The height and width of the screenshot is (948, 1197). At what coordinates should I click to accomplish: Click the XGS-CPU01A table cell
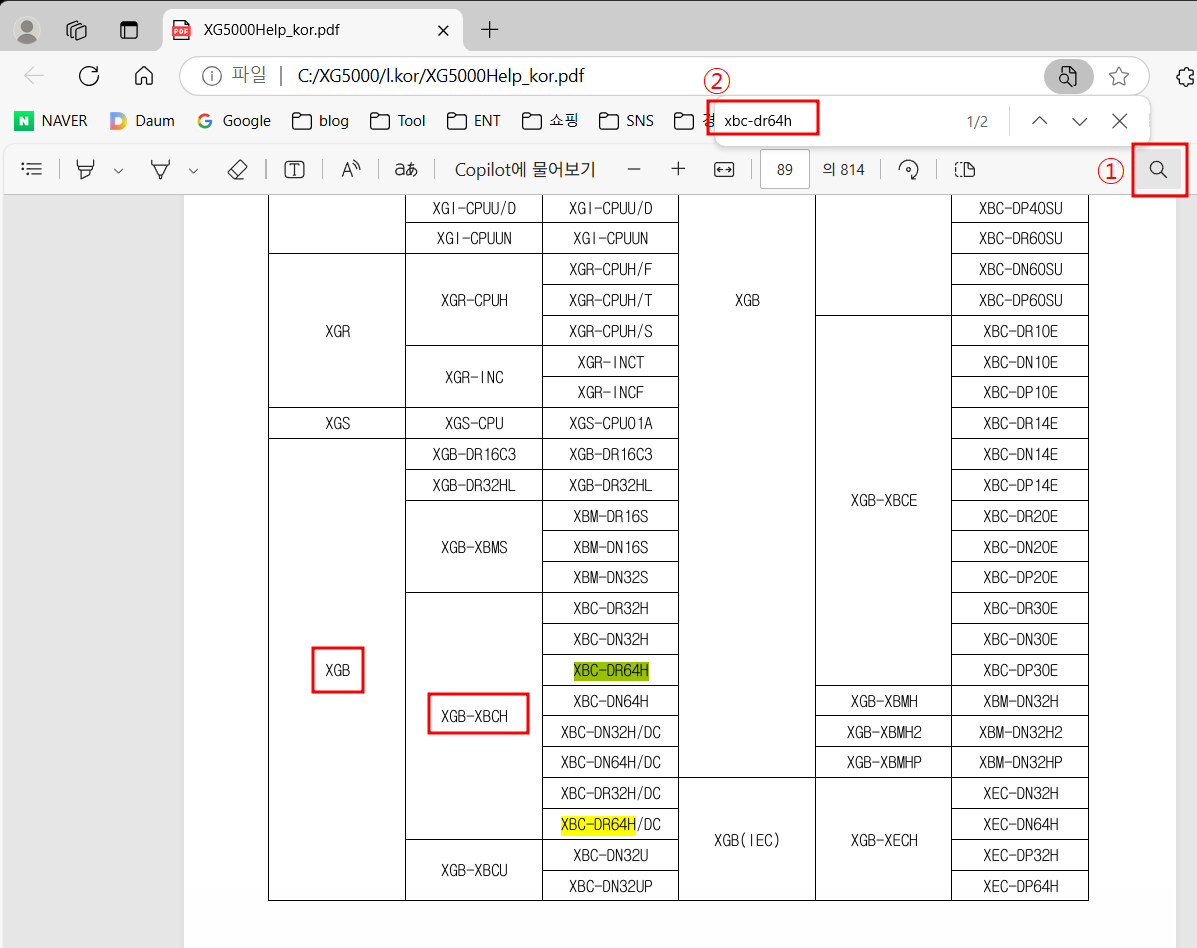pos(611,423)
